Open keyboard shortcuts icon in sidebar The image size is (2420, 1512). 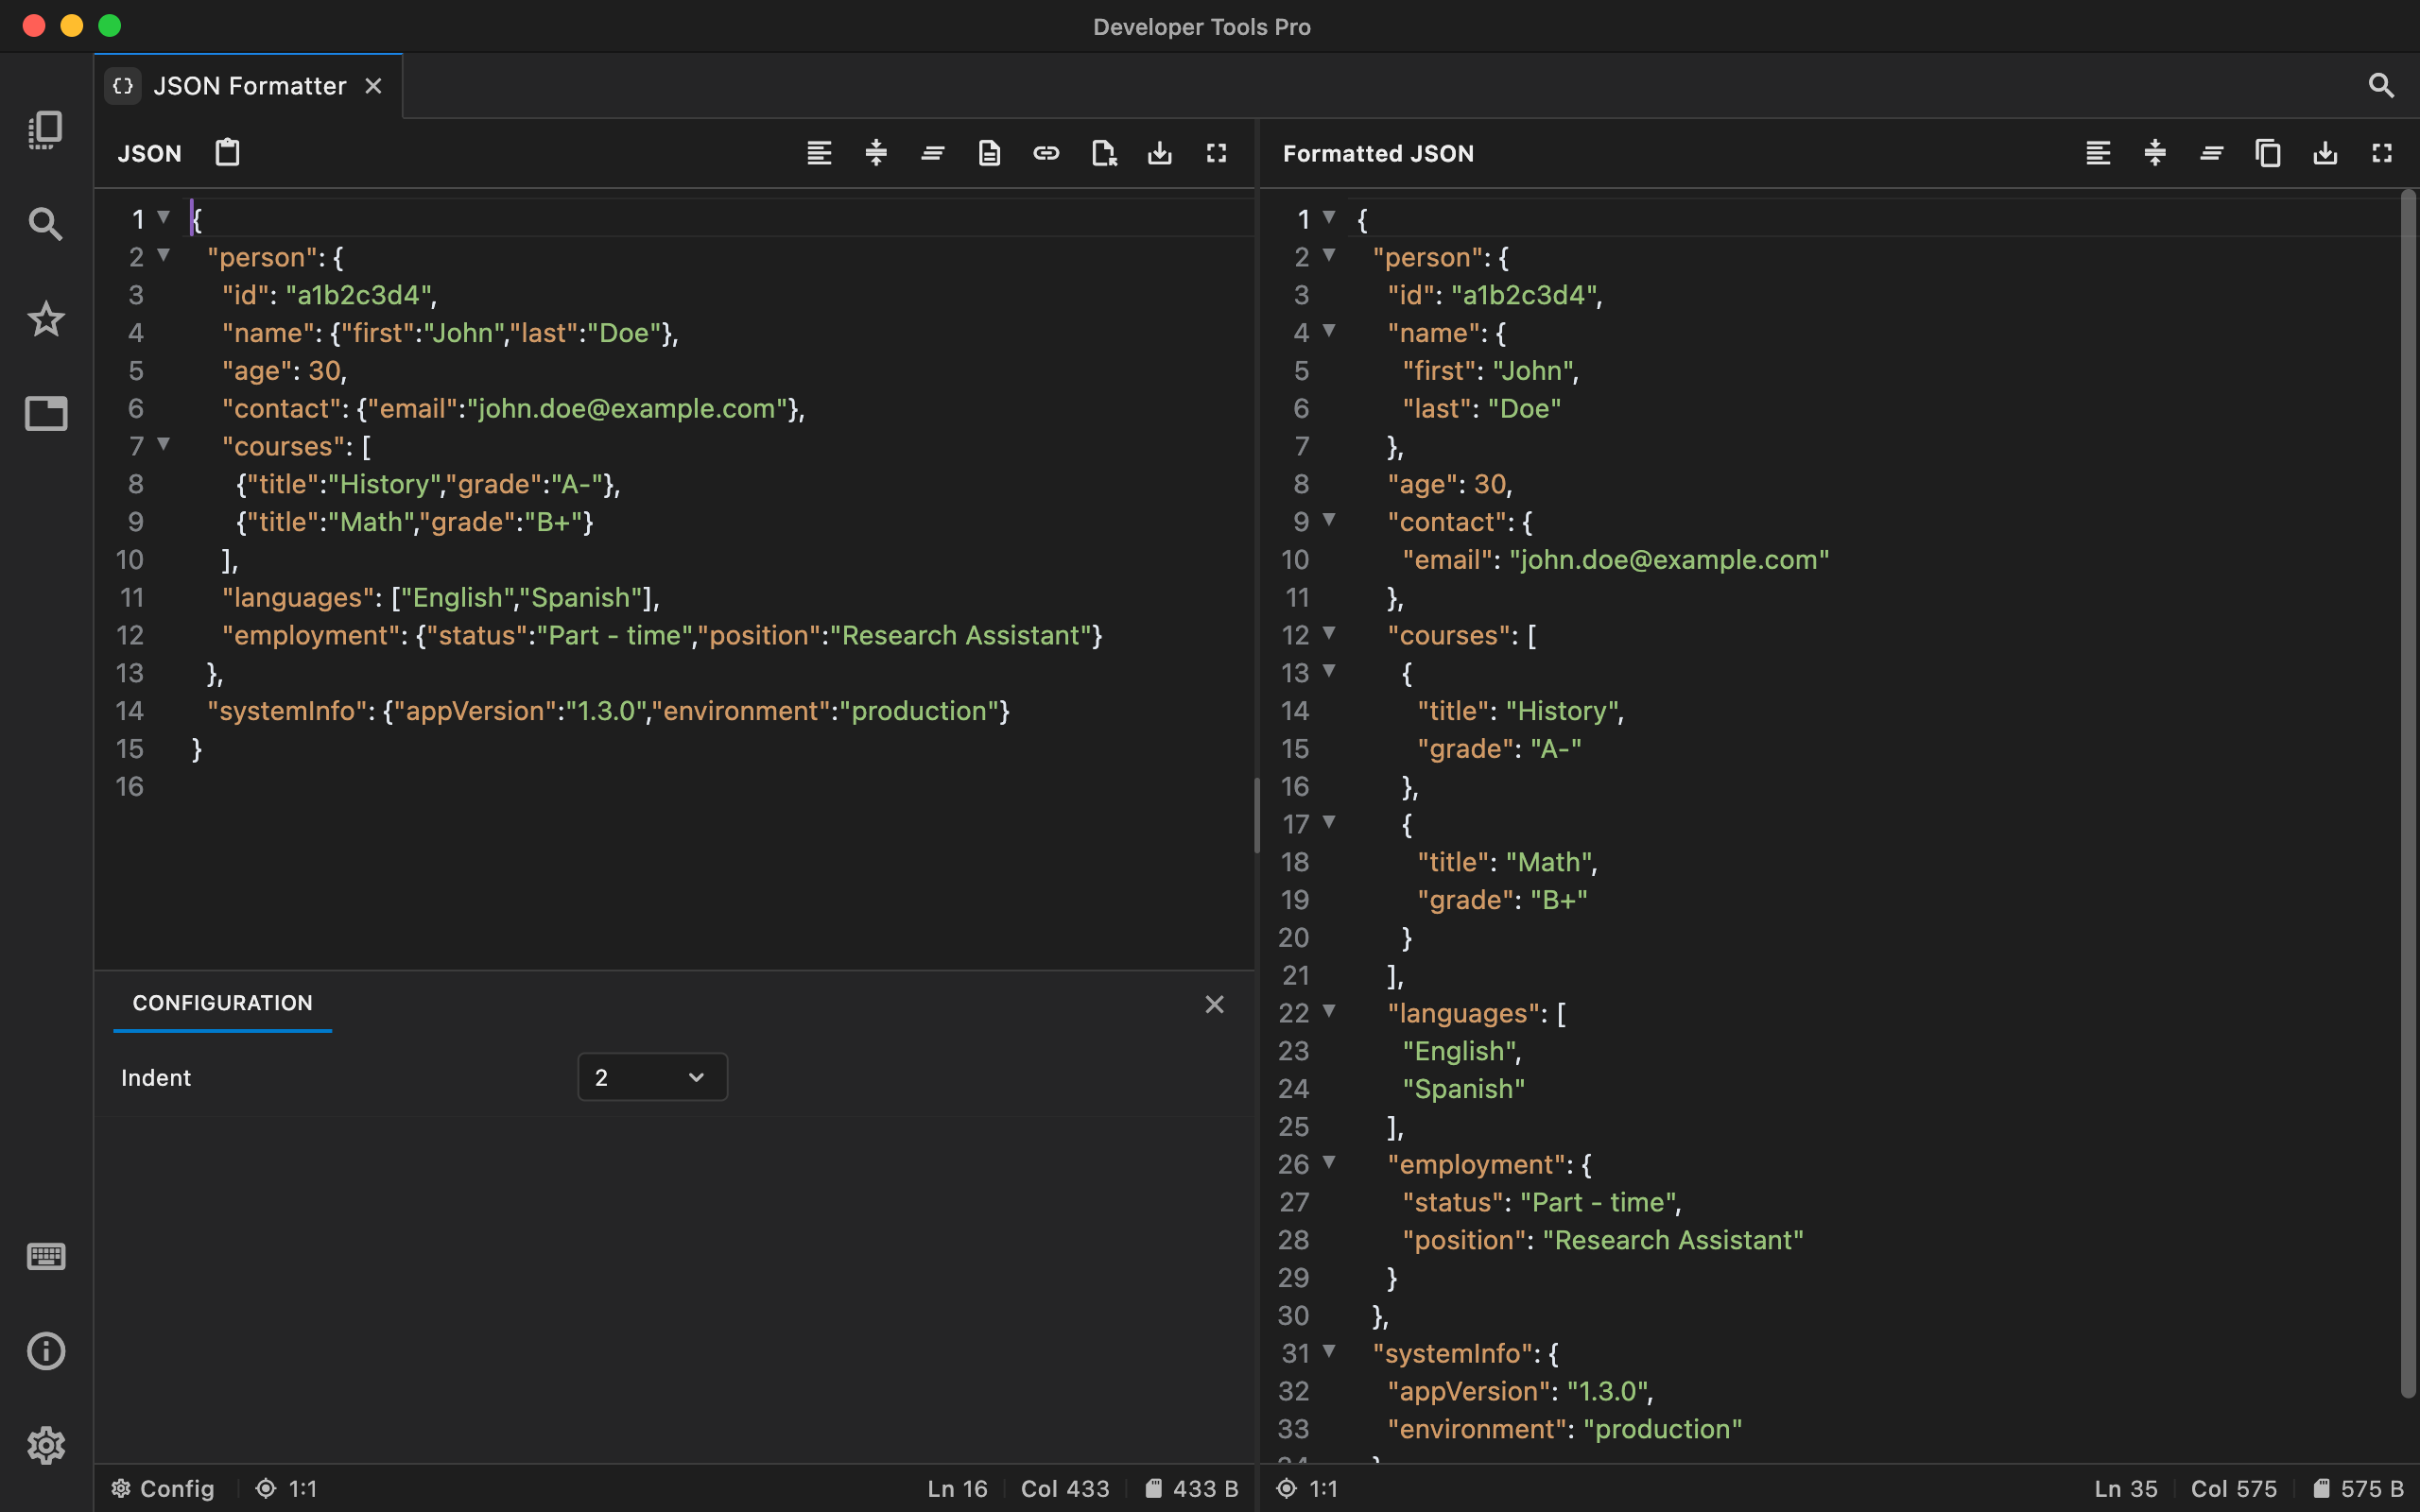[x=46, y=1256]
